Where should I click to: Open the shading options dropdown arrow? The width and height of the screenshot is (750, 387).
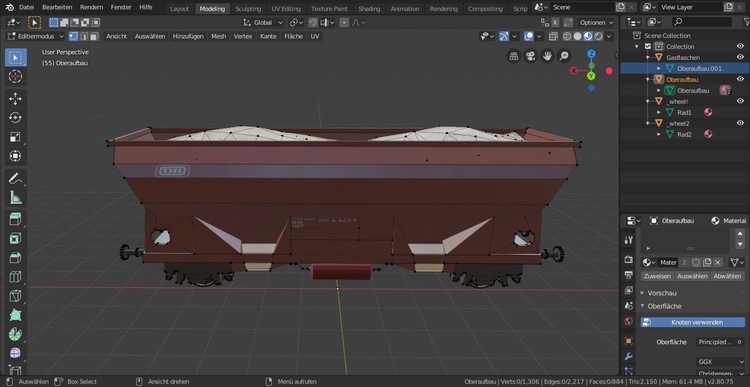click(609, 36)
